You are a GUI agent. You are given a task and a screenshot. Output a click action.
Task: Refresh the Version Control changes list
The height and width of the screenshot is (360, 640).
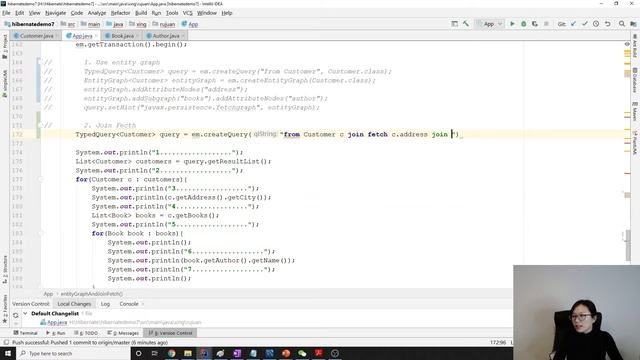[x=16, y=315]
